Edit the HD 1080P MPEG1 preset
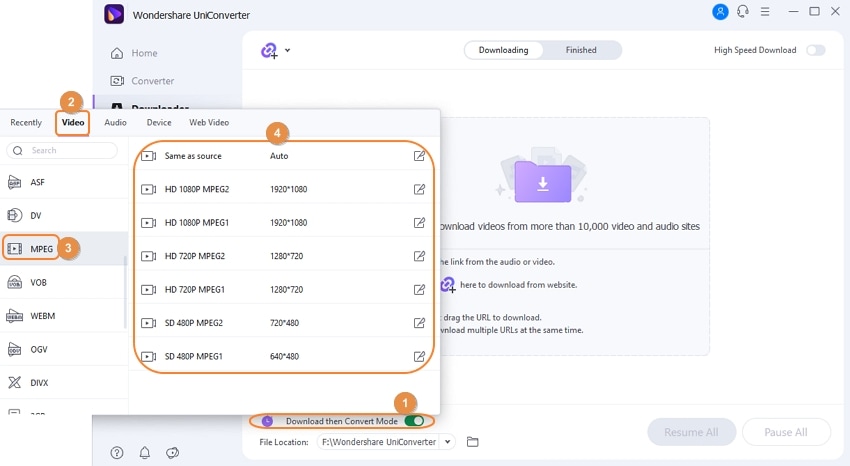The image size is (850, 466). pos(419,223)
